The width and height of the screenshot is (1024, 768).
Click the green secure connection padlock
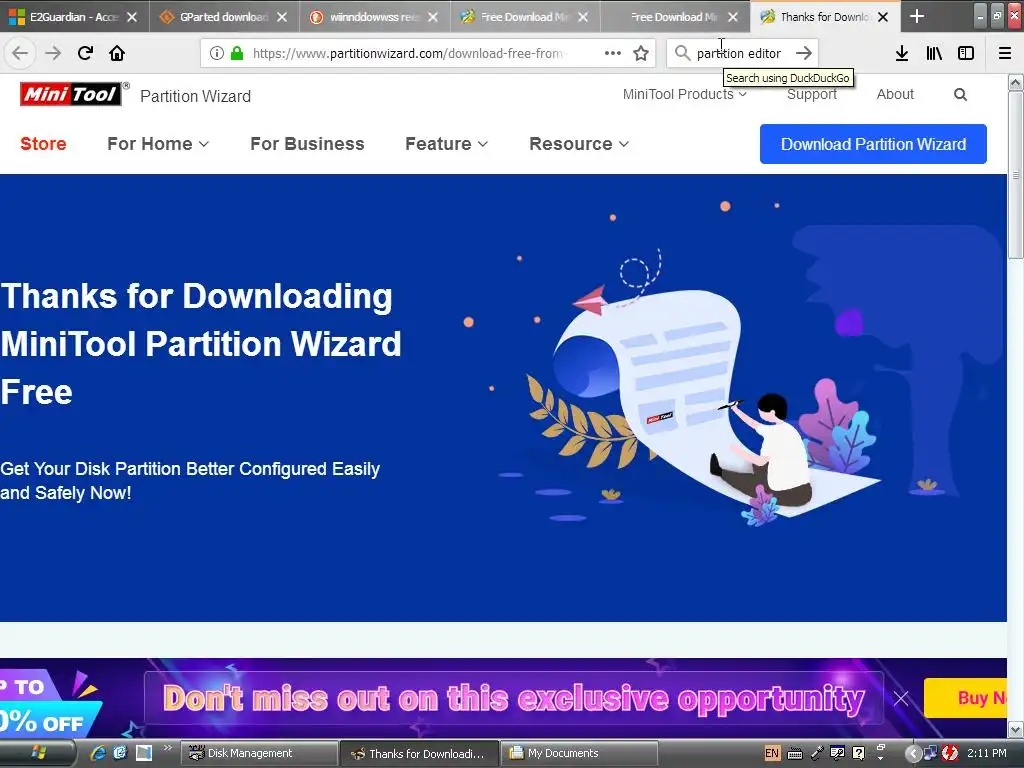coord(237,54)
